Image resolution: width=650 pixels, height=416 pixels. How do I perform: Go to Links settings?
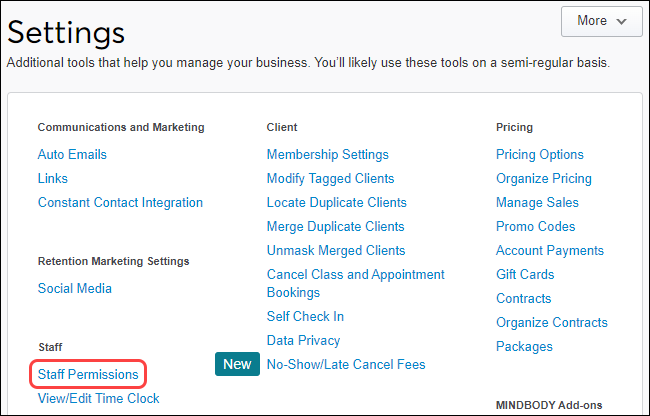[x=53, y=179]
